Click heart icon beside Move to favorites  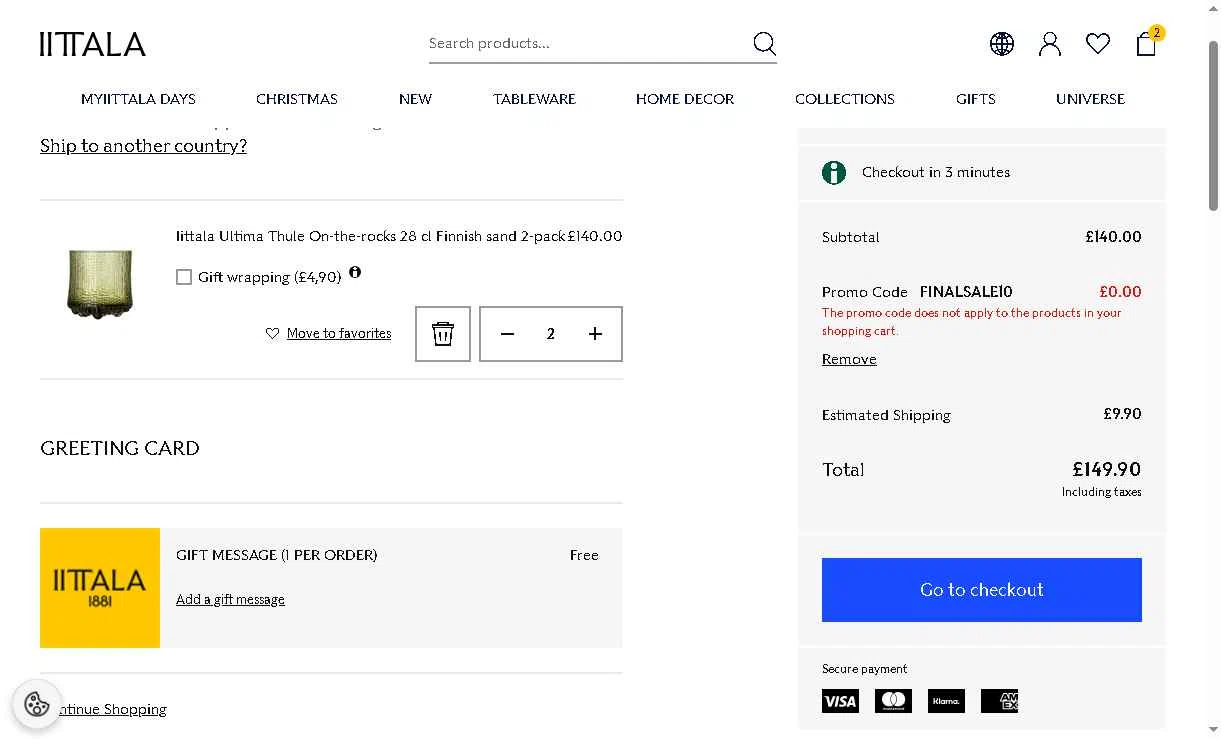coord(272,334)
